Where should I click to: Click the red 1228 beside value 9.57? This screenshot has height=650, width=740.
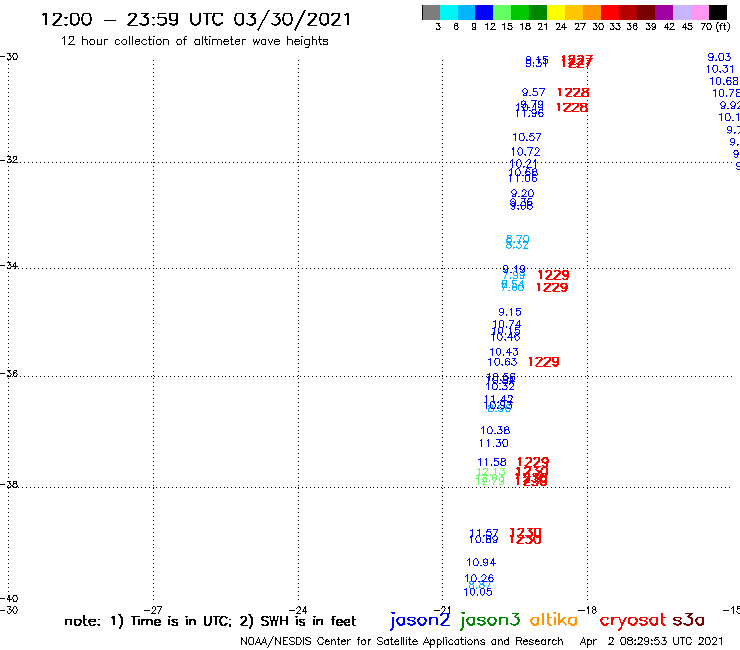point(573,93)
